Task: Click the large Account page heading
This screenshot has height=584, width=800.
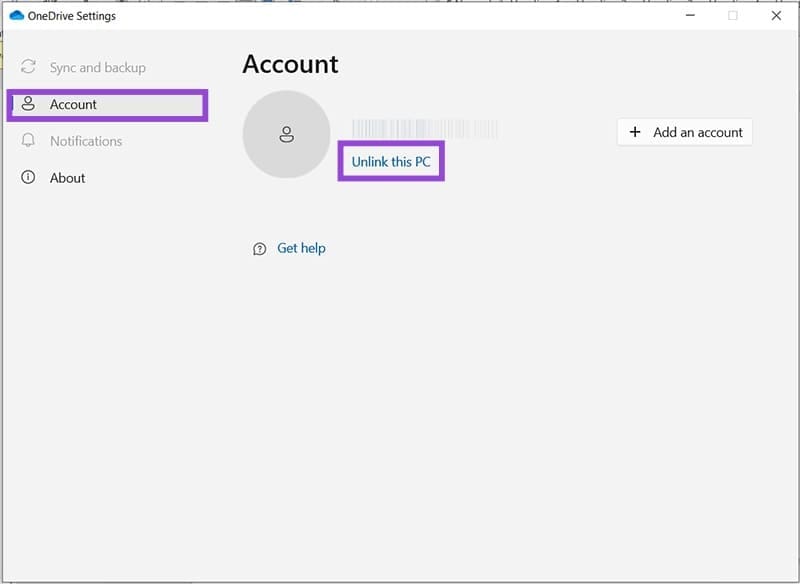Action: 290,64
